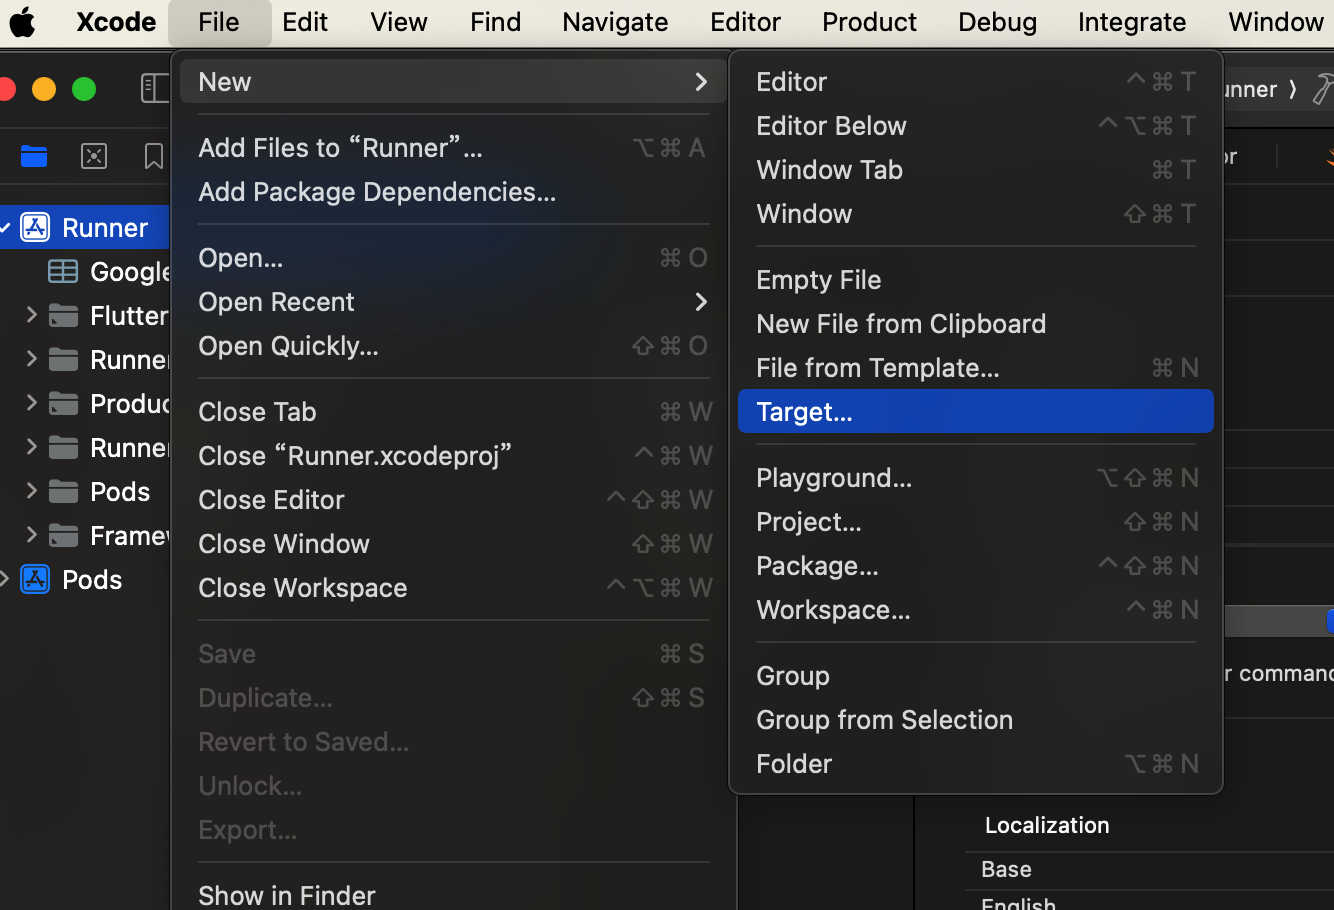Choose Open Quickly...
The width and height of the screenshot is (1334, 910).
(453, 345)
